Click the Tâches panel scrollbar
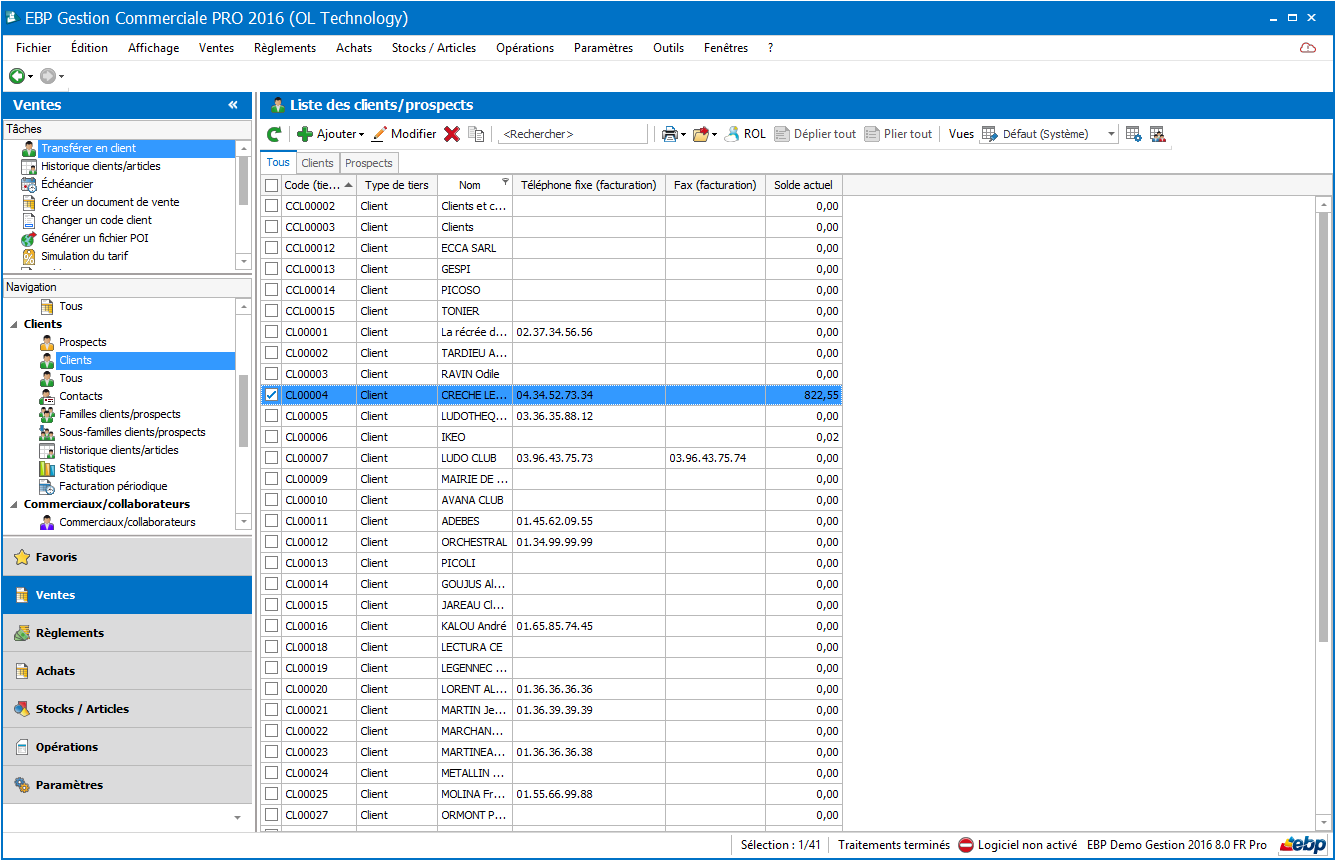The width and height of the screenshot is (1336, 861). (244, 203)
